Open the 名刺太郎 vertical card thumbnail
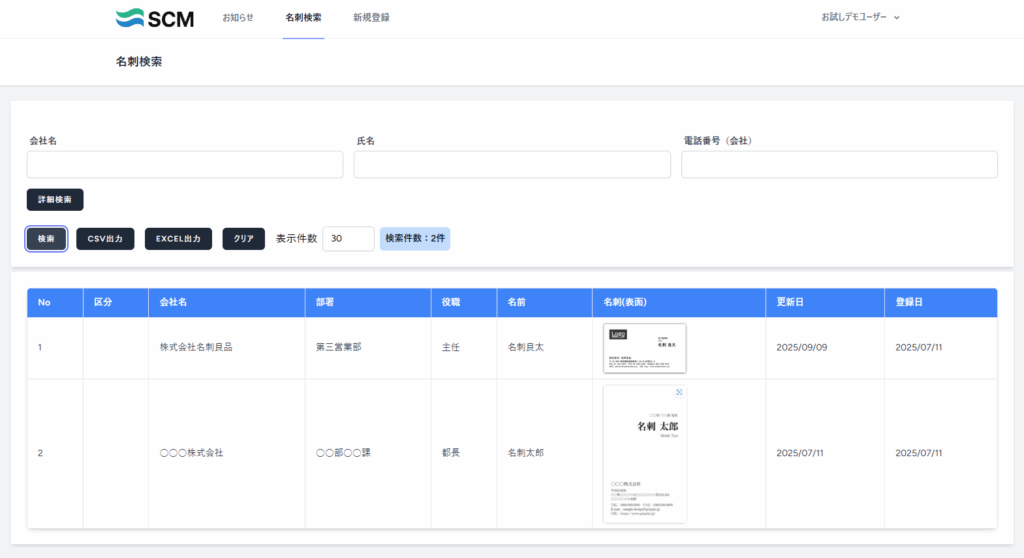The width and height of the screenshot is (1024, 558). click(645, 453)
